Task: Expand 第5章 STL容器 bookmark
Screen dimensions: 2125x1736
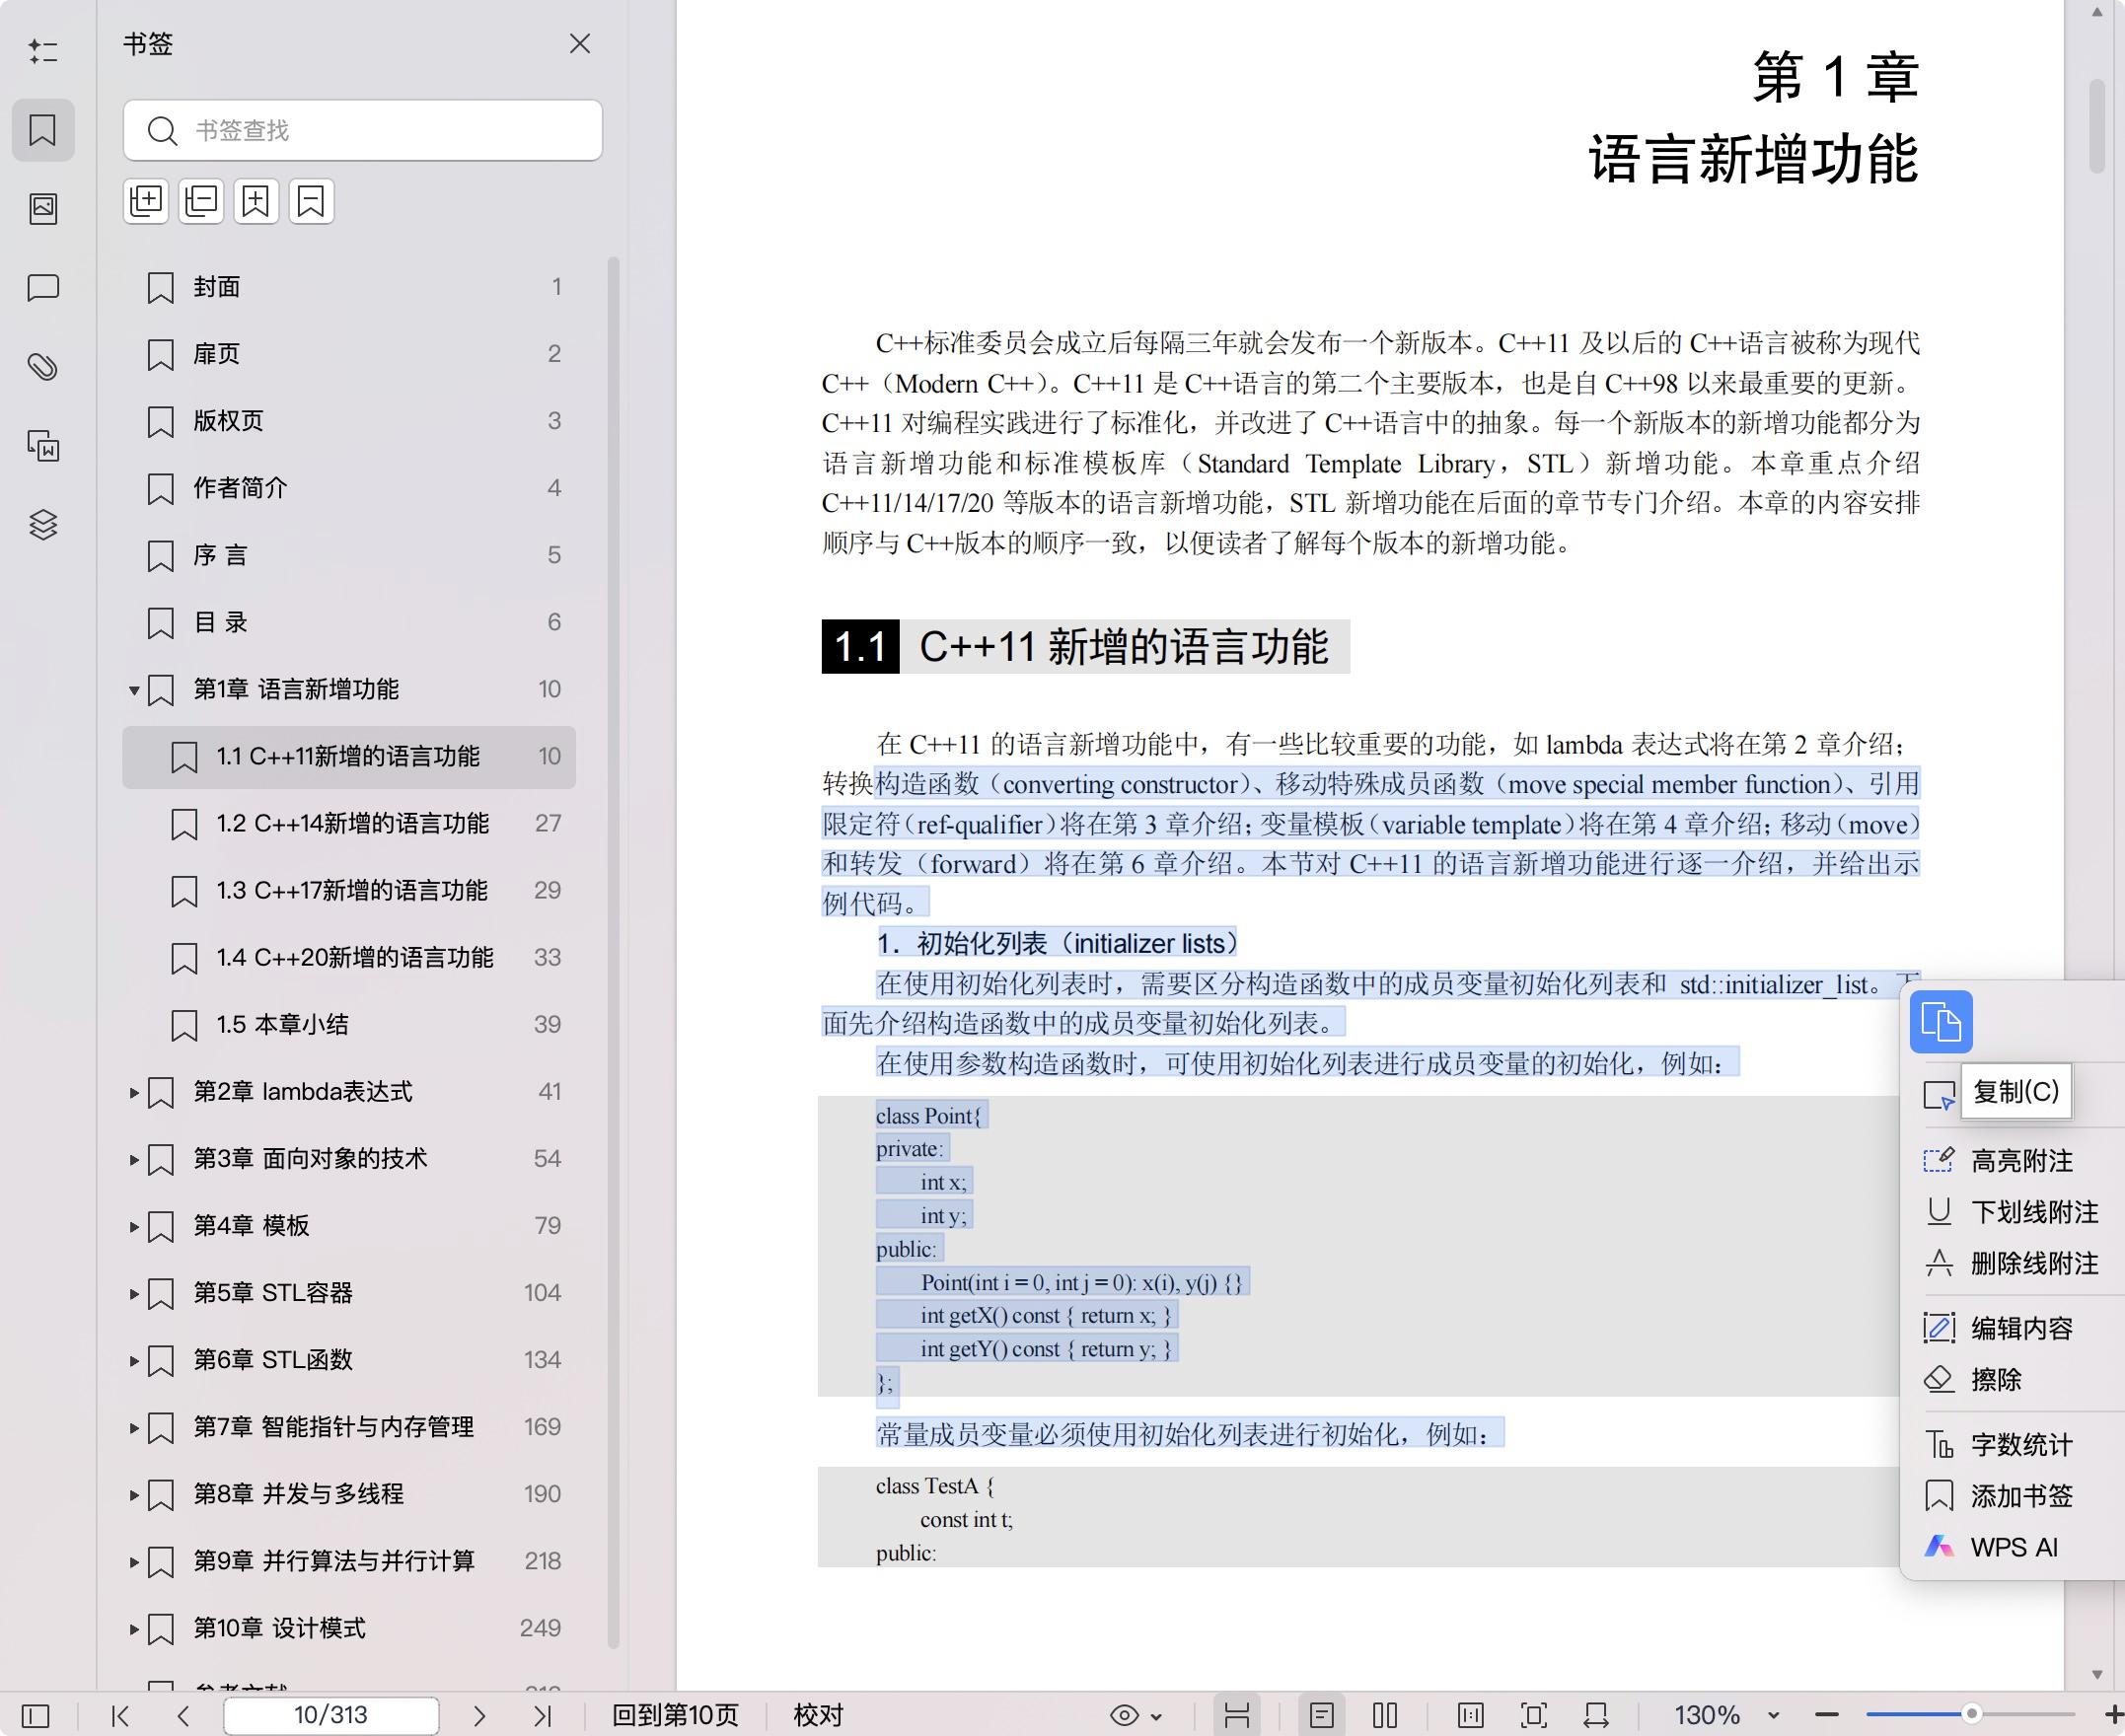Action: coord(133,1294)
